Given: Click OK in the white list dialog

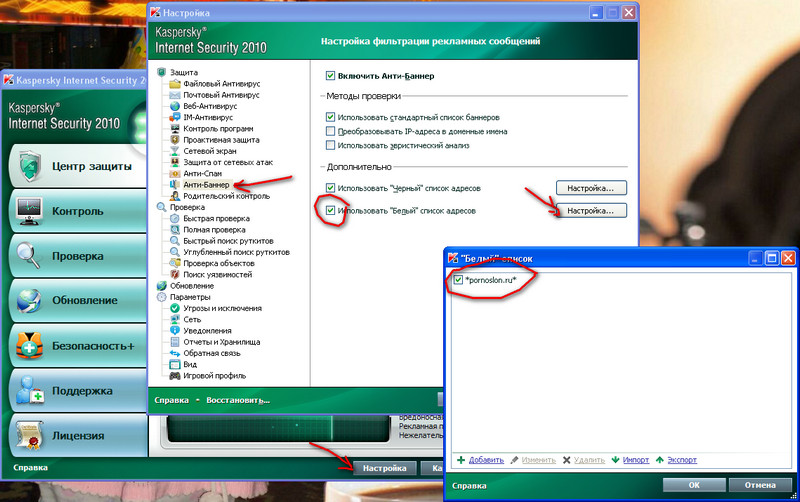Looking at the screenshot, I should [694, 485].
